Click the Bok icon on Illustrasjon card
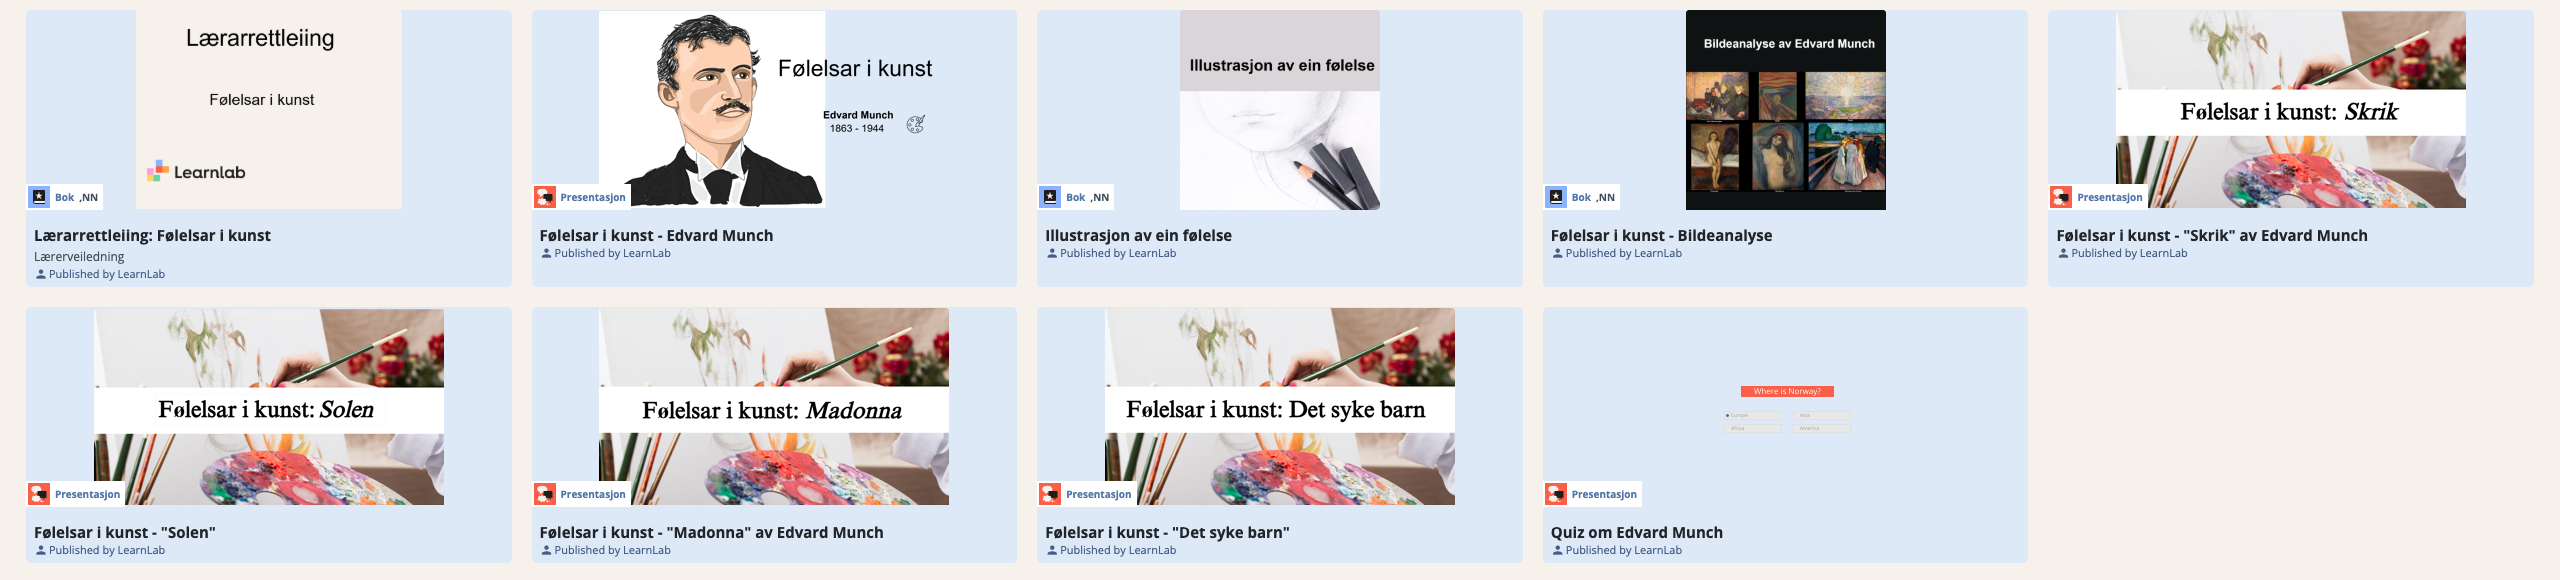The width and height of the screenshot is (2560, 580). tap(1050, 197)
